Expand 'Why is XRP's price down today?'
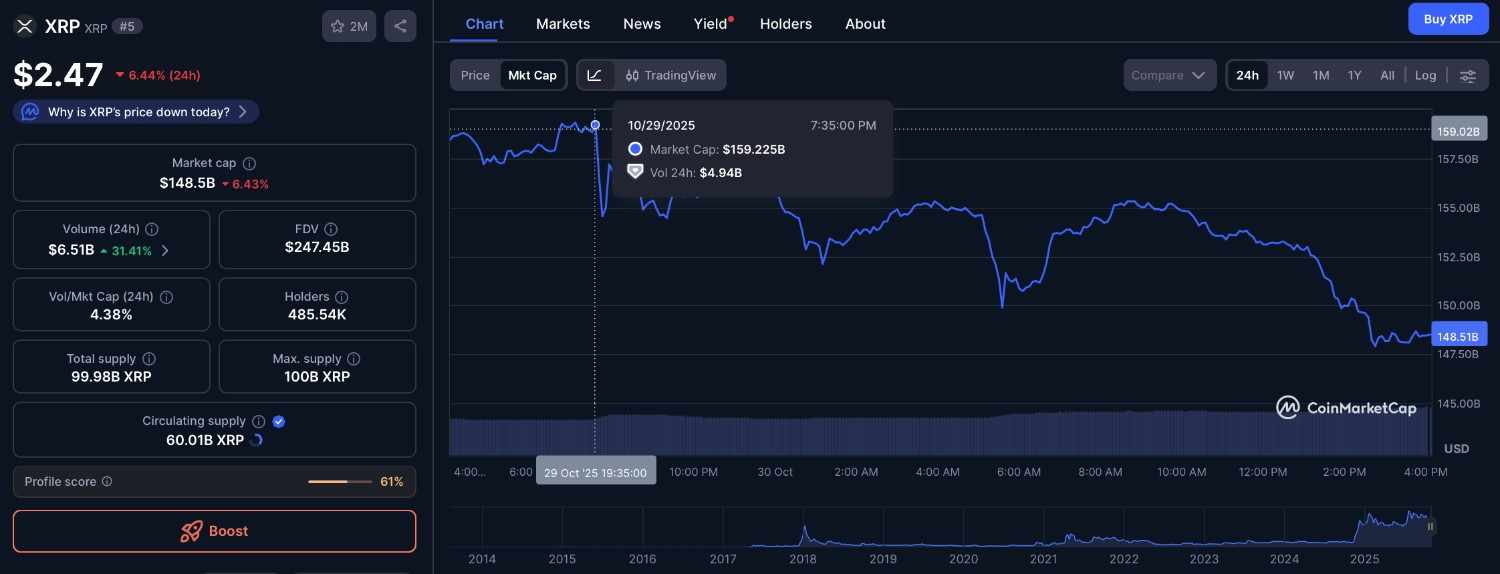1500x574 pixels. (x=137, y=112)
